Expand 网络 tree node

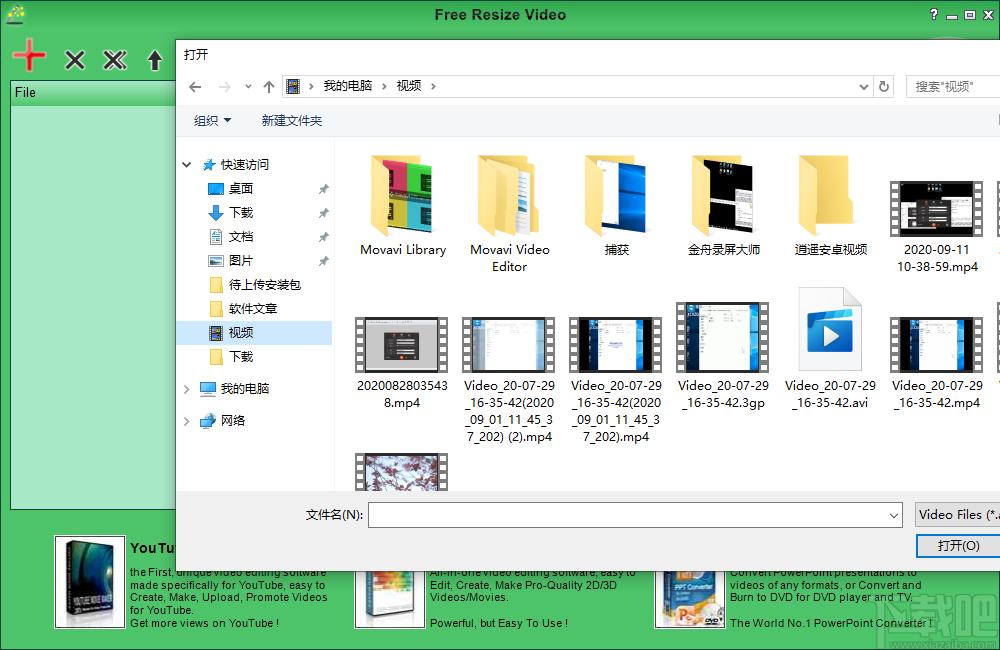coord(186,420)
